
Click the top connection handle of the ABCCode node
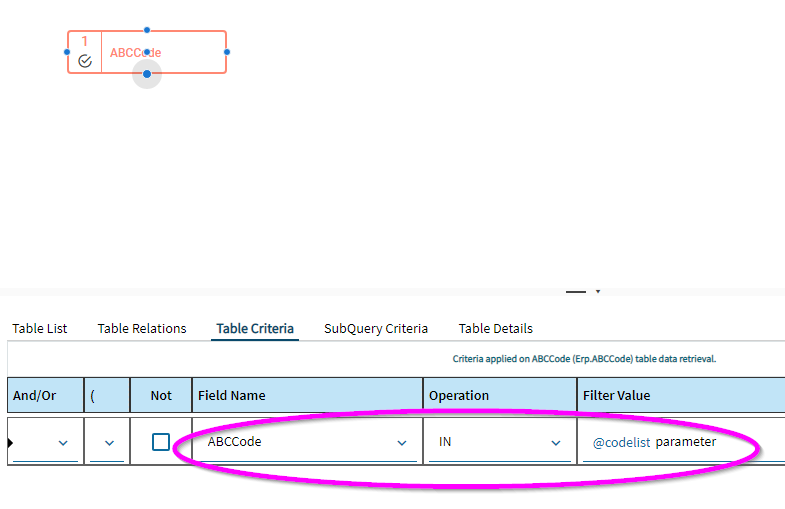147,30
